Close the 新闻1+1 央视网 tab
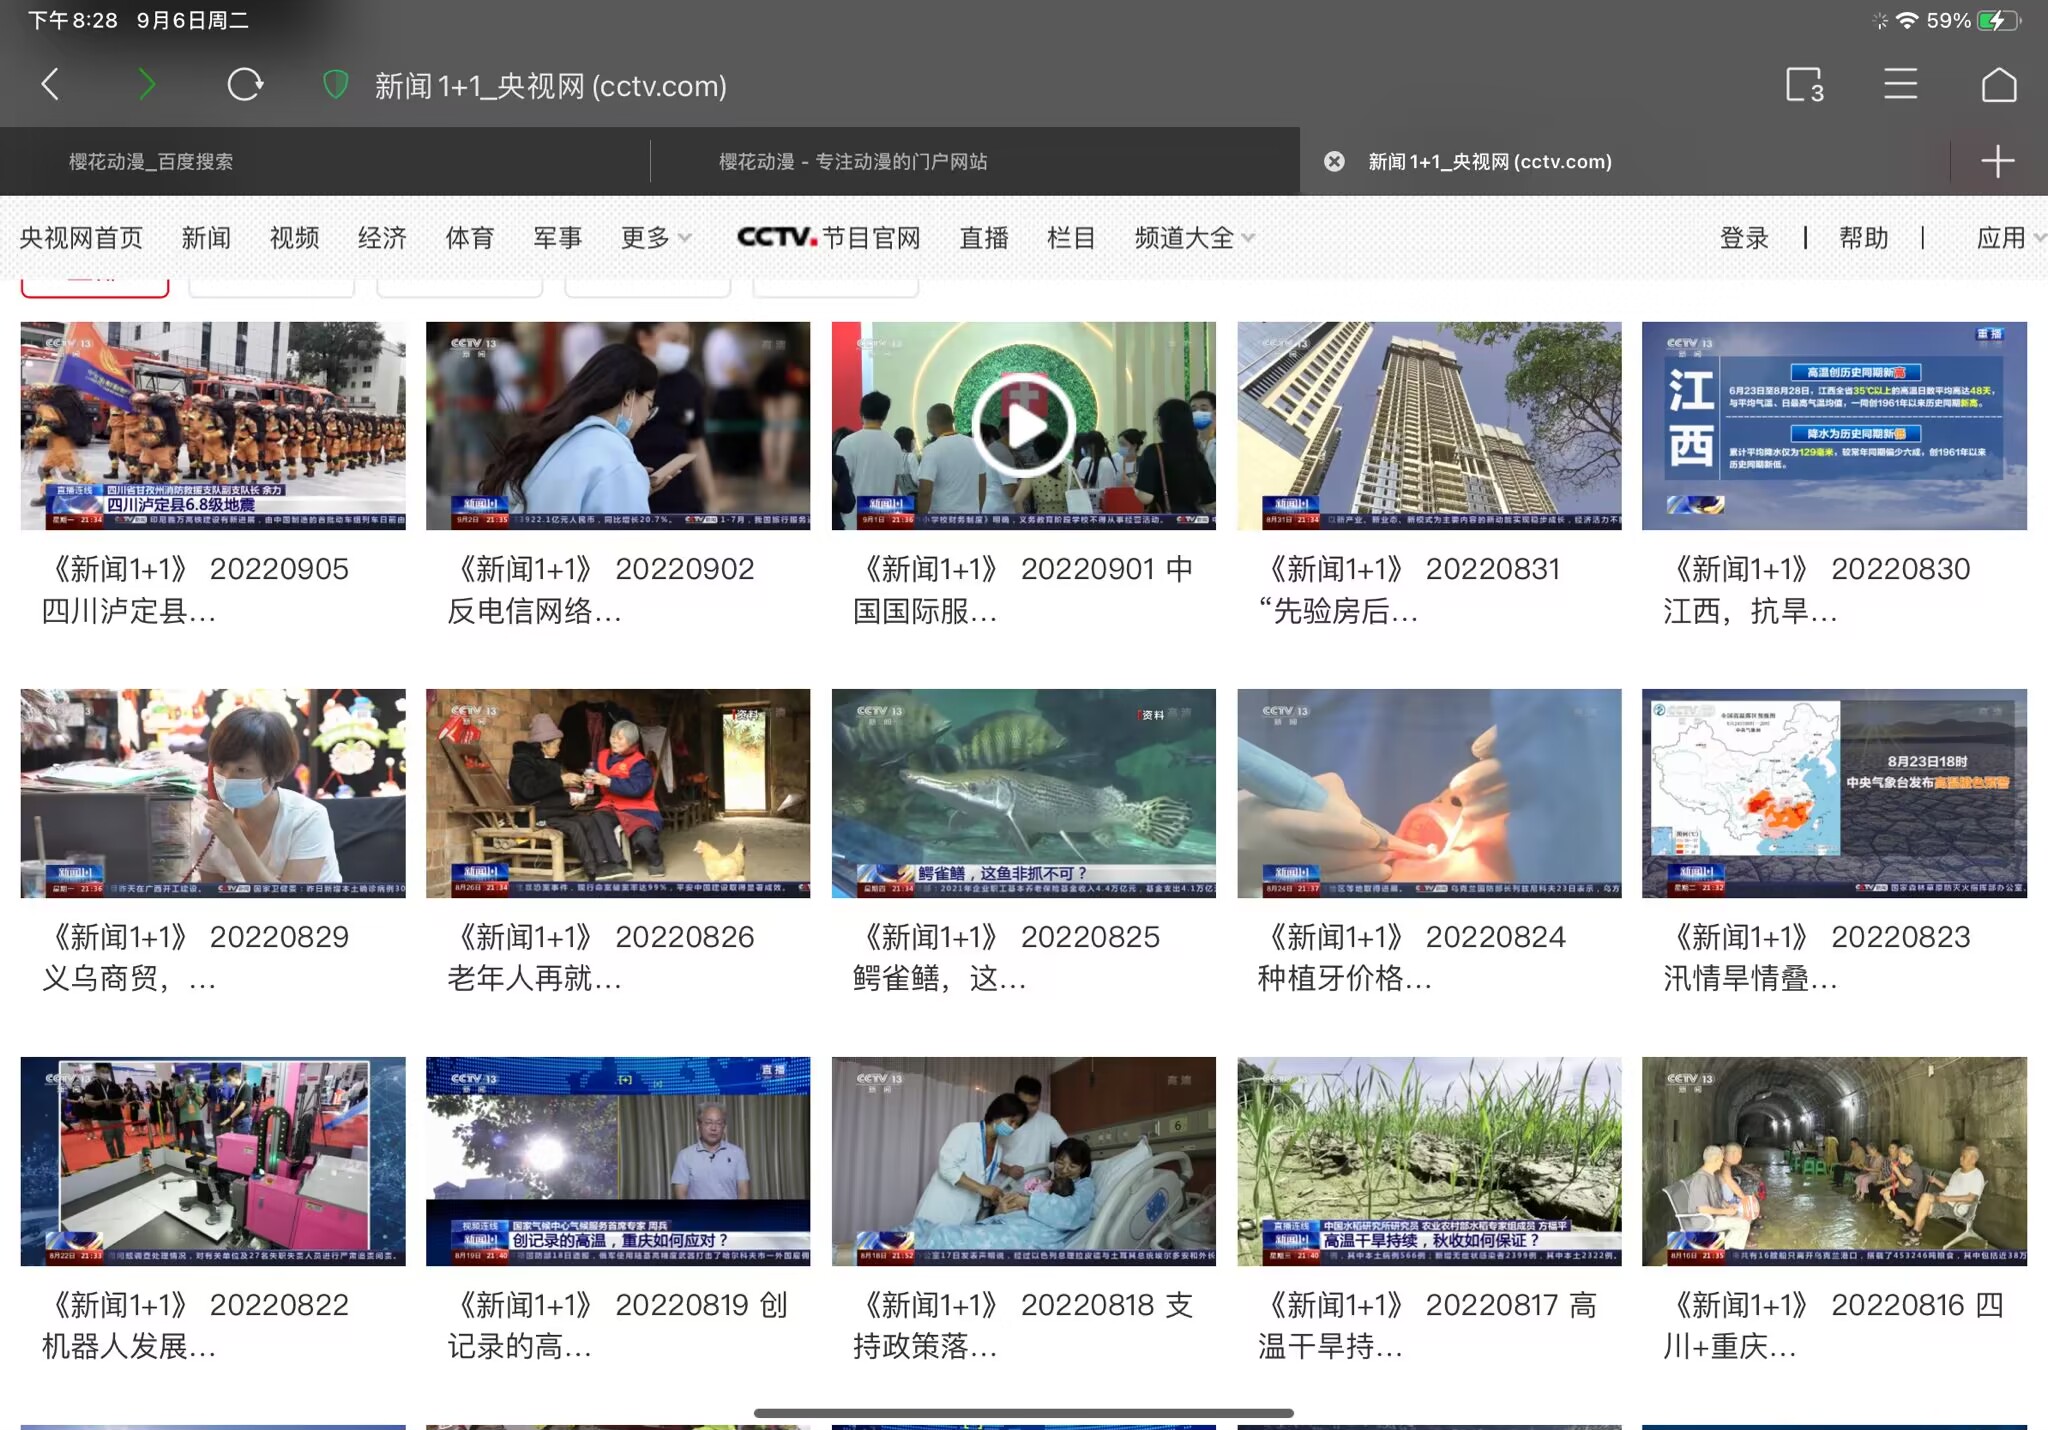Image resolution: width=2048 pixels, height=1430 pixels. 1334,161
